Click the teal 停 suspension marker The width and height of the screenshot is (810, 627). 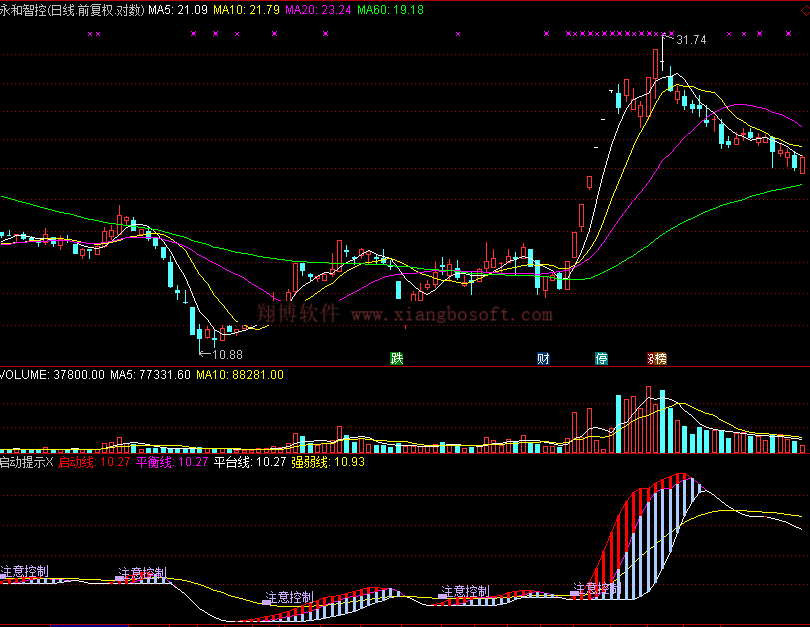(x=601, y=358)
